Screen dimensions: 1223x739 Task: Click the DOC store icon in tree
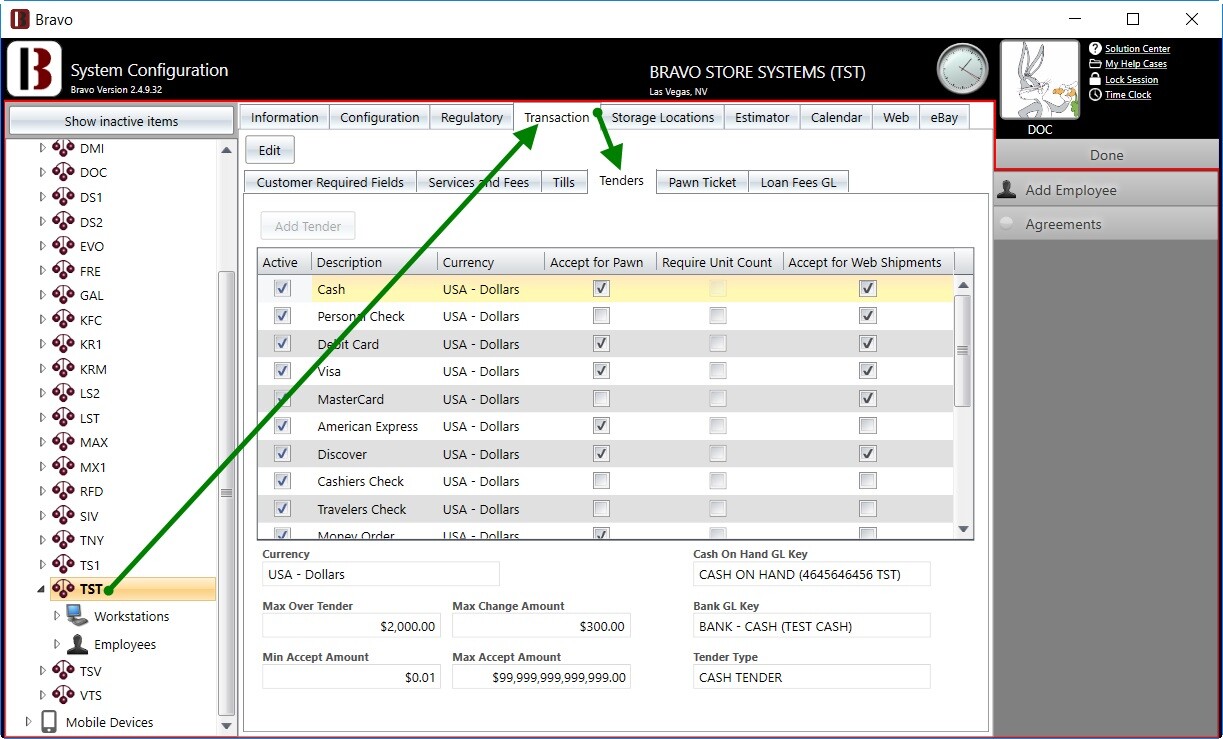64,172
